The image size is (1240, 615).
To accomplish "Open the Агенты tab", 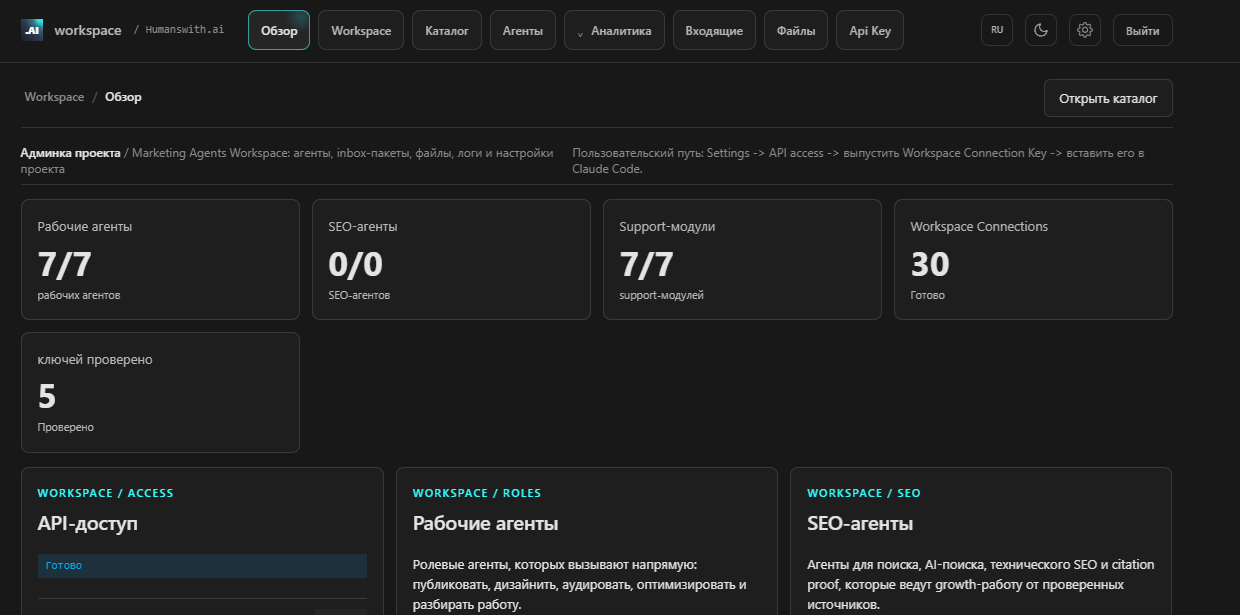I will pos(523,31).
